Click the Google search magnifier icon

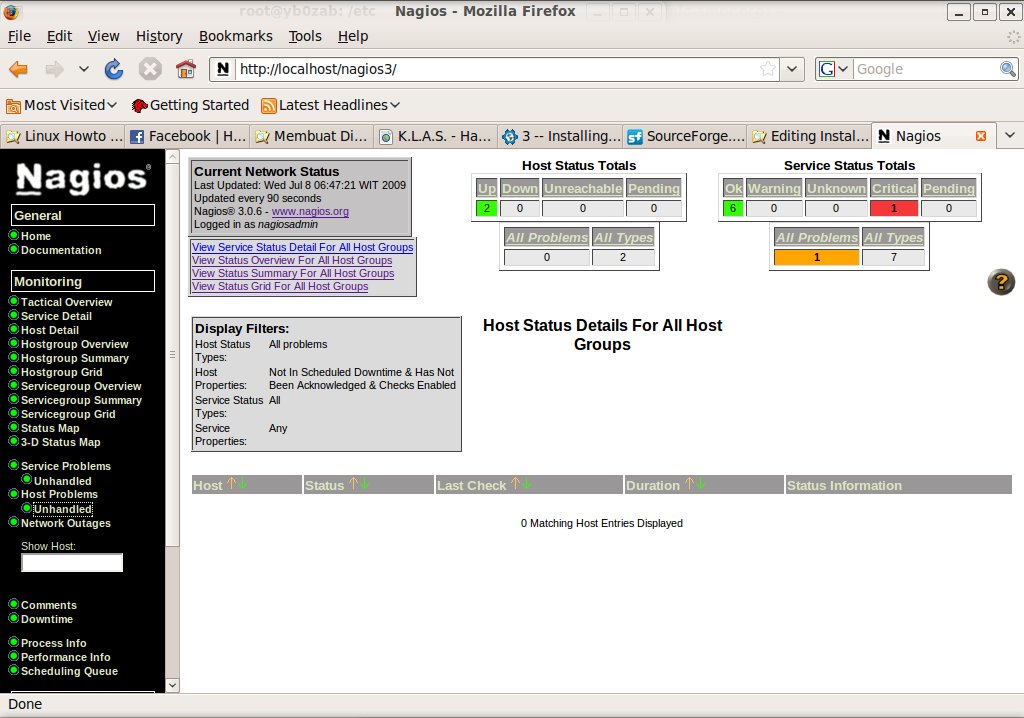[x=1008, y=69]
